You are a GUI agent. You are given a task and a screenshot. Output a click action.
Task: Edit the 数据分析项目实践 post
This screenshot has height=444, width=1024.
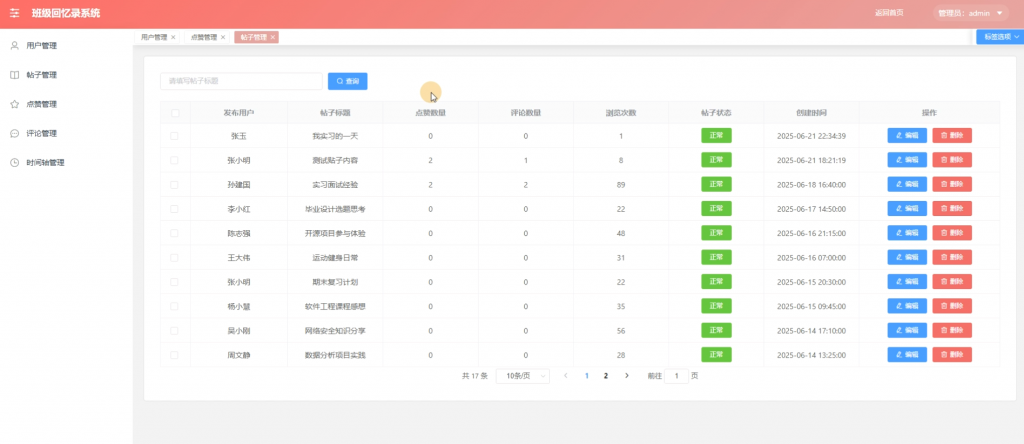(x=906, y=355)
